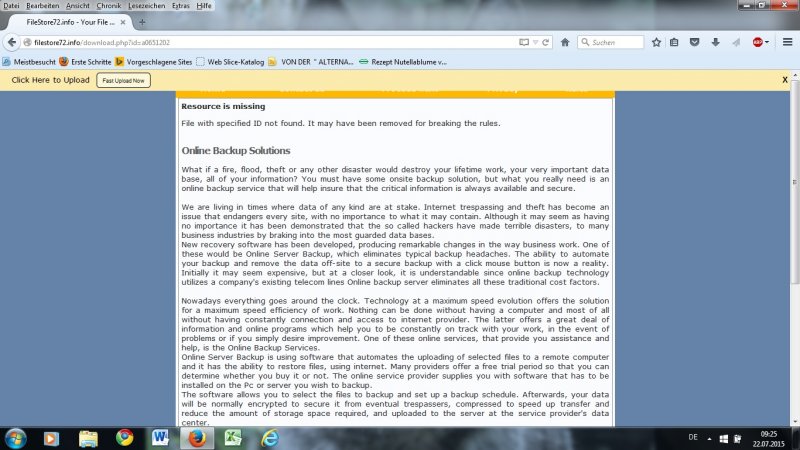Expand the Adblock Plus dropdown arrow
Screen dimensions: 800x450
point(769,43)
